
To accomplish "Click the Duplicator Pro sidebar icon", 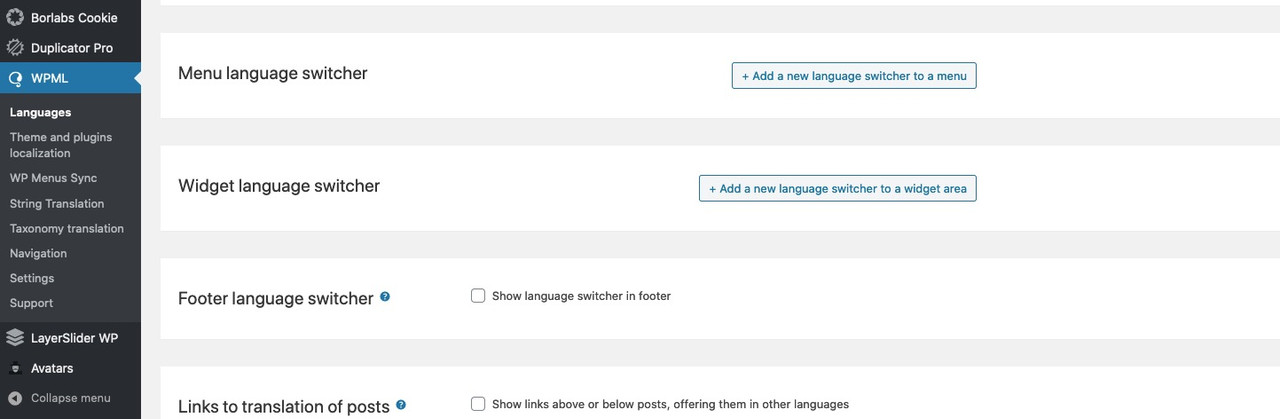I will [x=15, y=48].
